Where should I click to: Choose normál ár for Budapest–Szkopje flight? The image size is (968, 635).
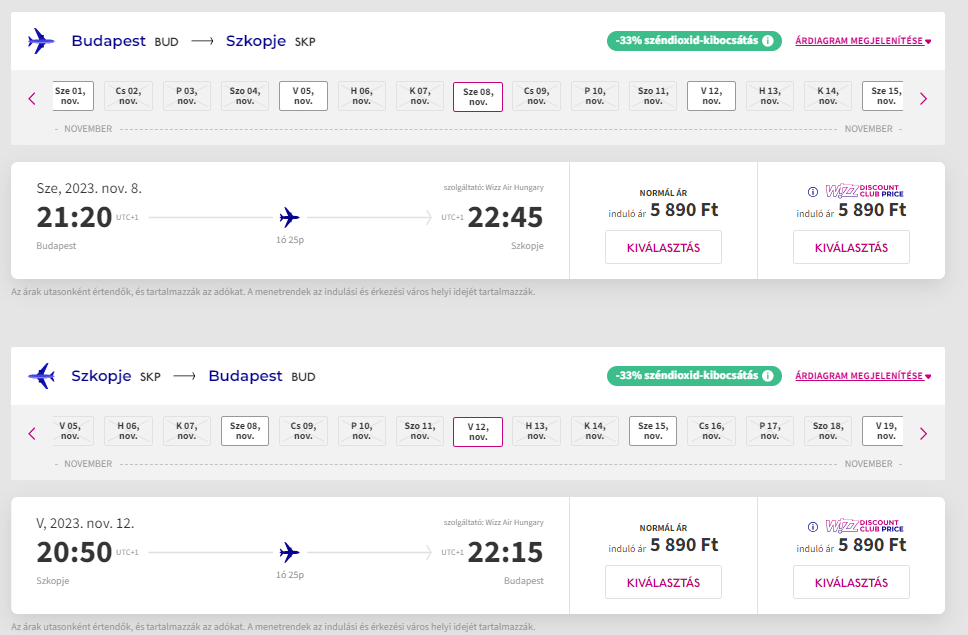(663, 247)
